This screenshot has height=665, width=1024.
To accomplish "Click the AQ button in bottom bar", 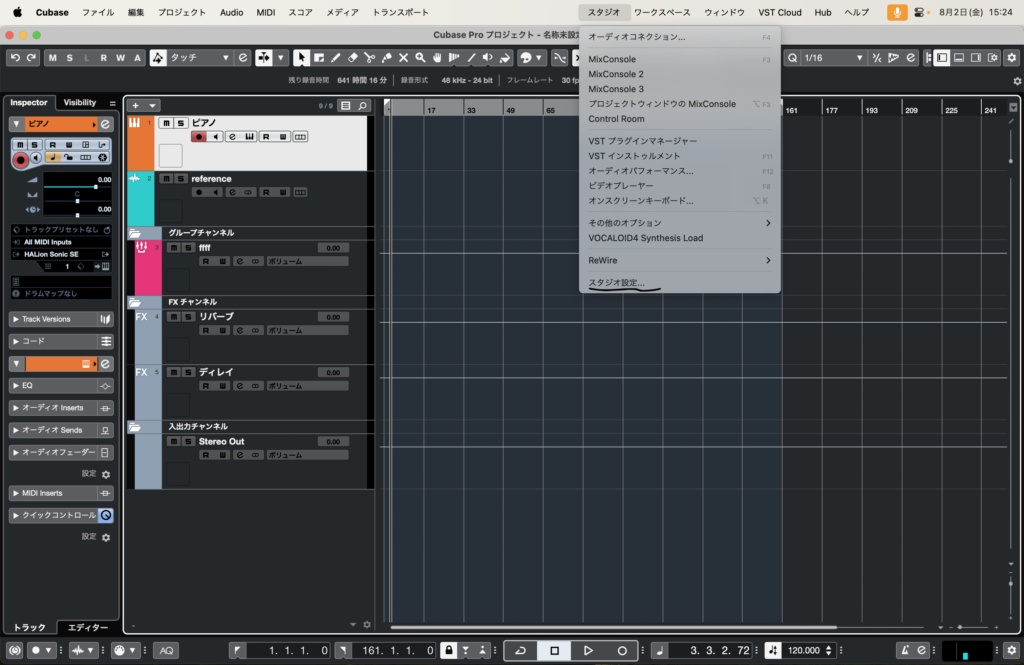I will [167, 650].
